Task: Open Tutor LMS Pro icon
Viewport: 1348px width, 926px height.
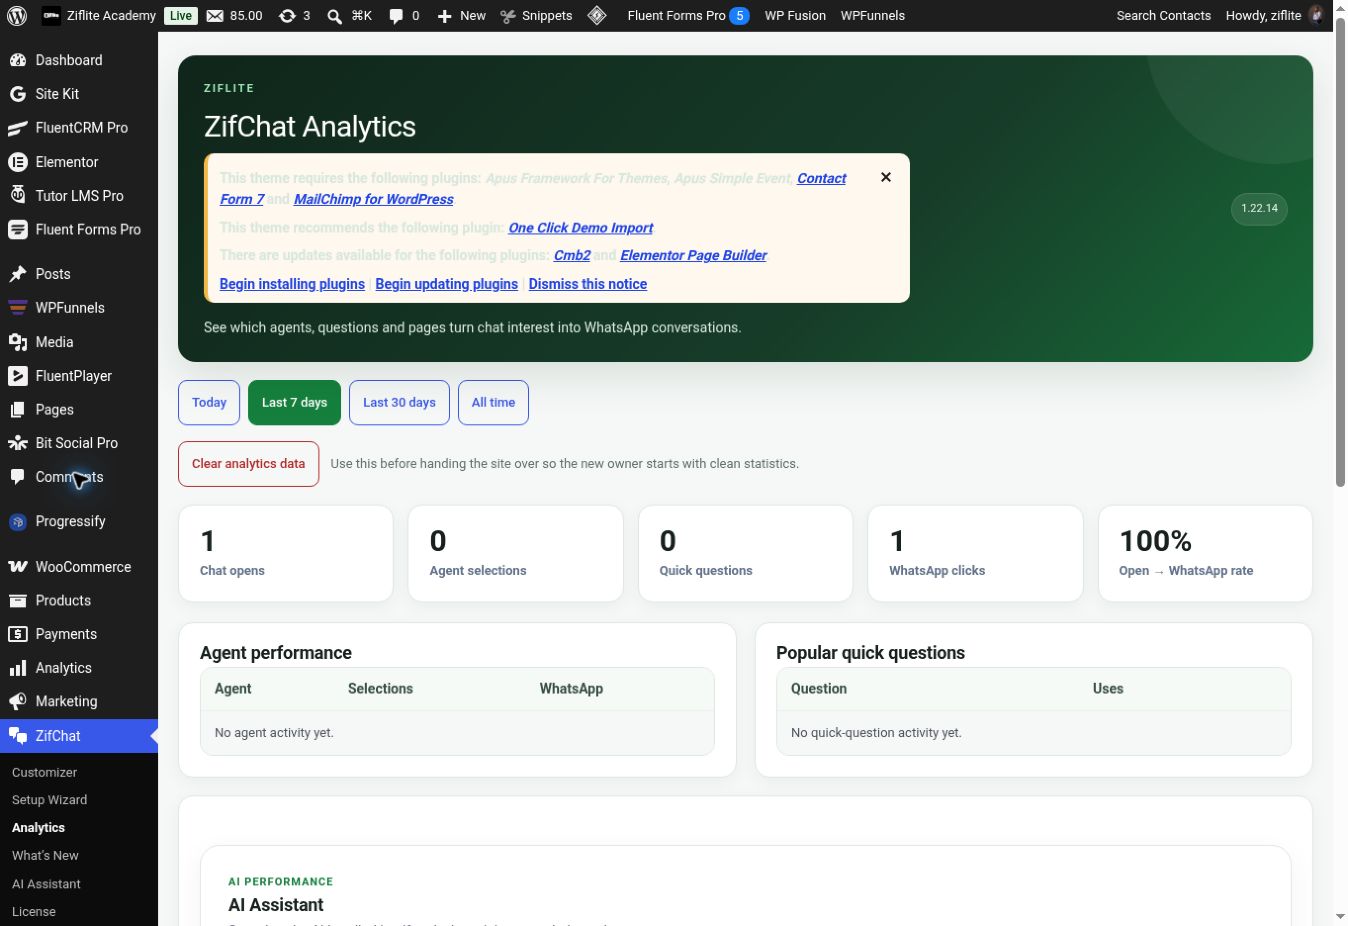Action: click(x=17, y=196)
